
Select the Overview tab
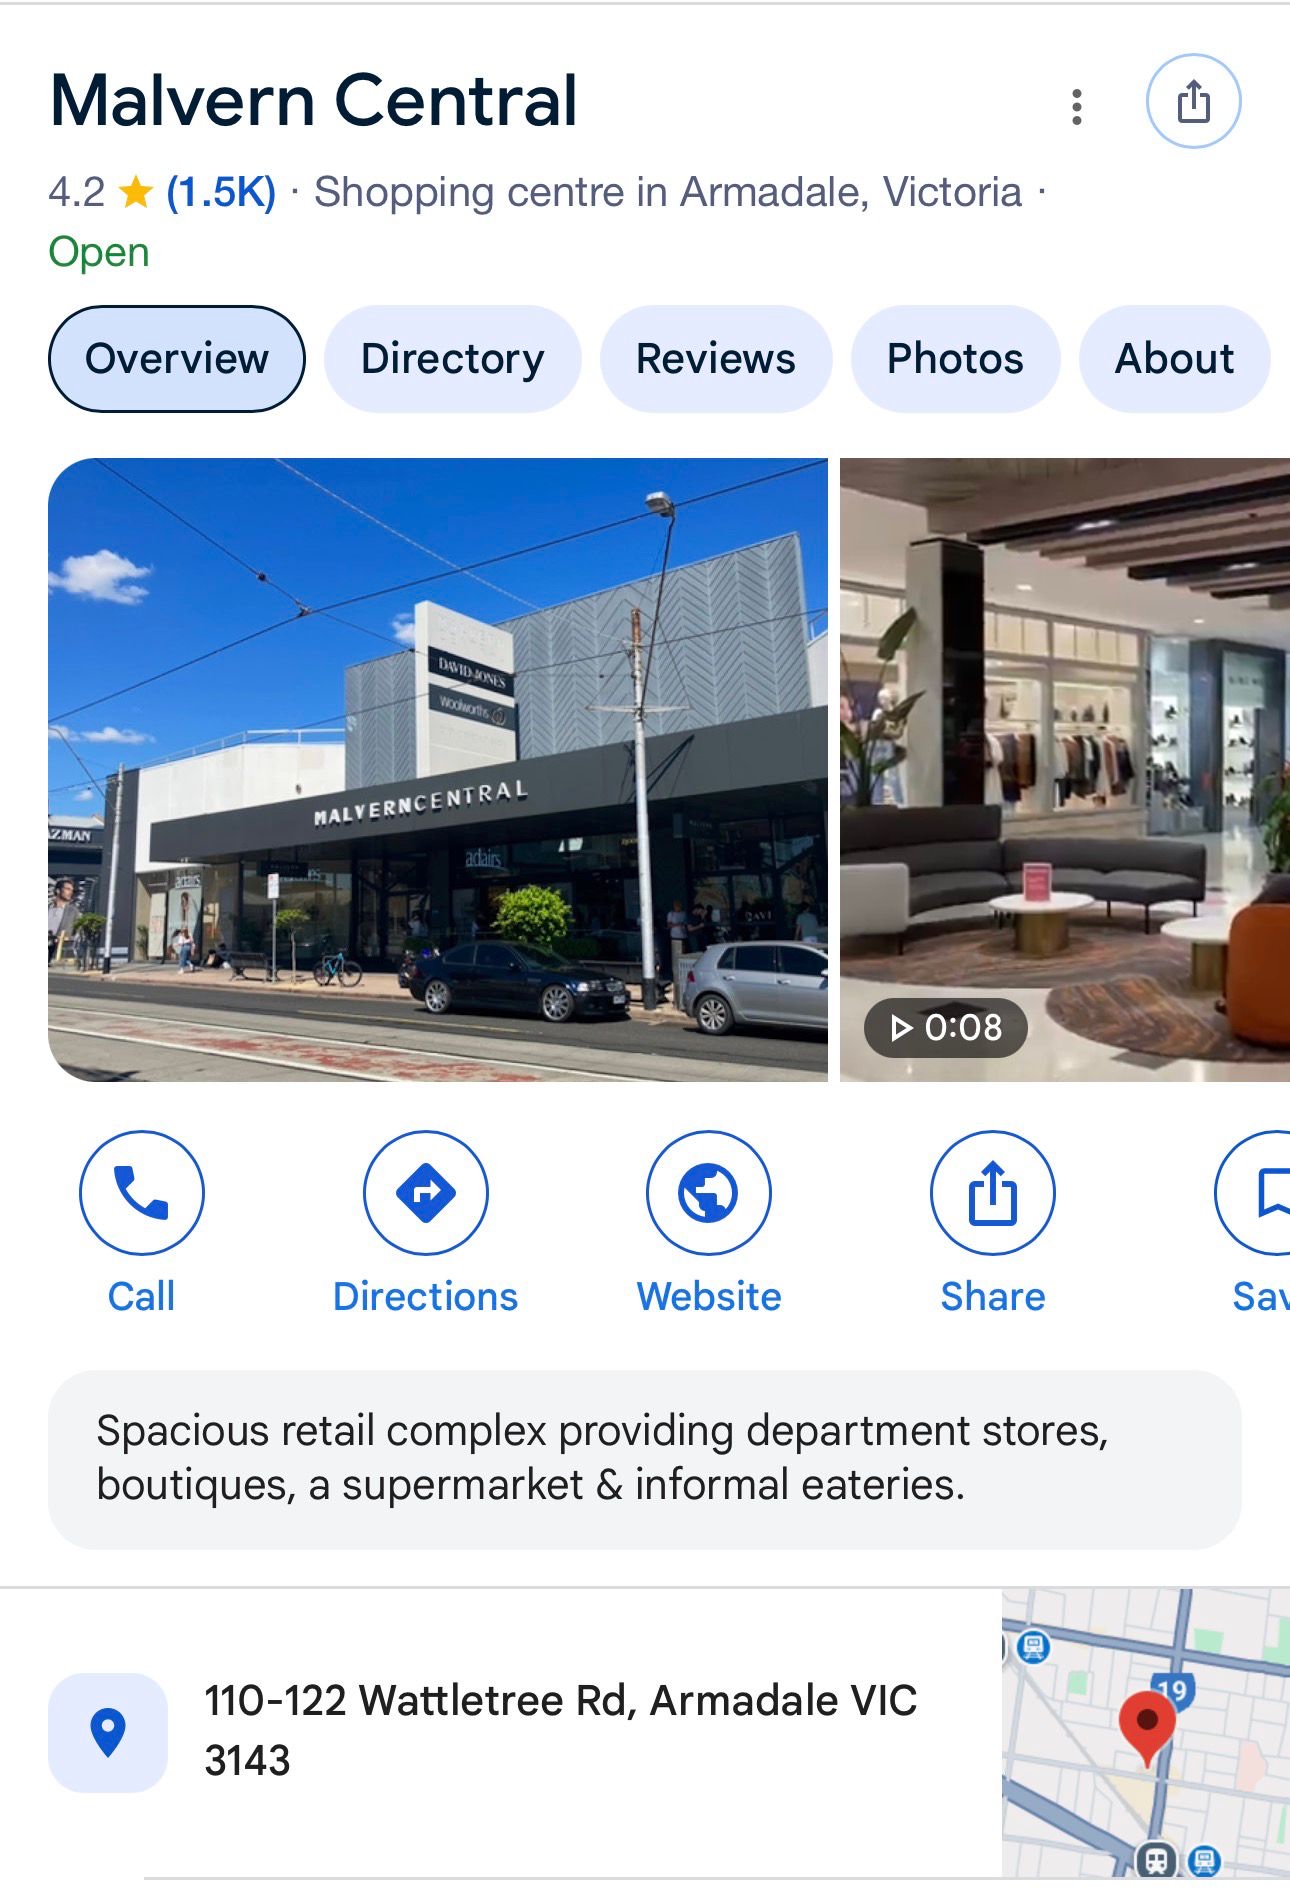(177, 359)
